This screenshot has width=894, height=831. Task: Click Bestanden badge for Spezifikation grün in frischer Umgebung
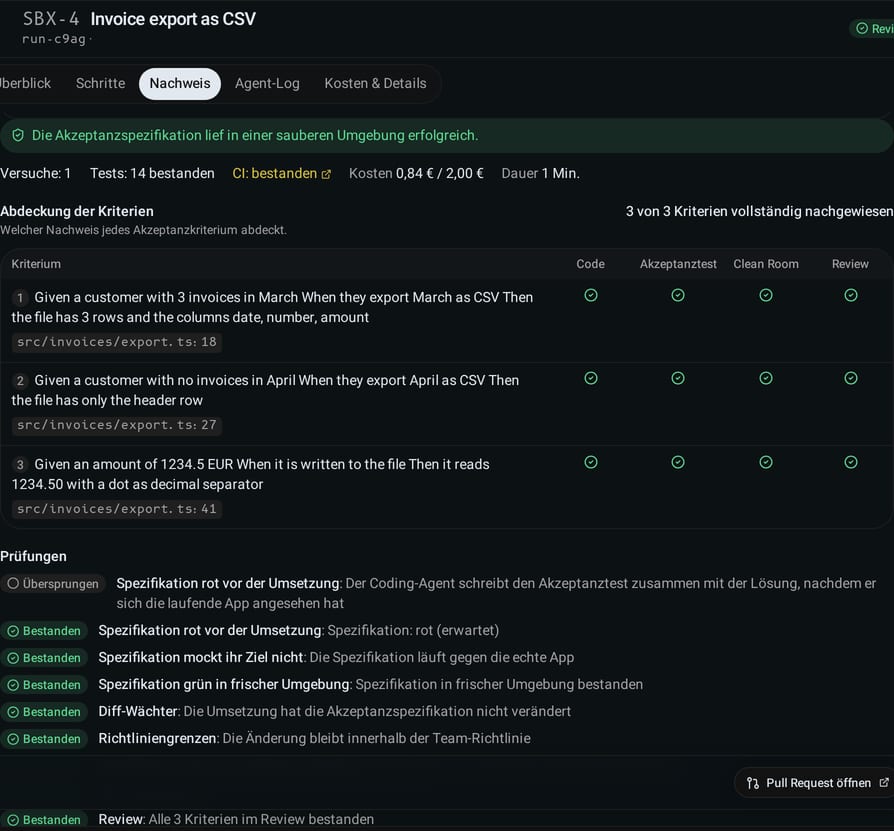(44, 685)
